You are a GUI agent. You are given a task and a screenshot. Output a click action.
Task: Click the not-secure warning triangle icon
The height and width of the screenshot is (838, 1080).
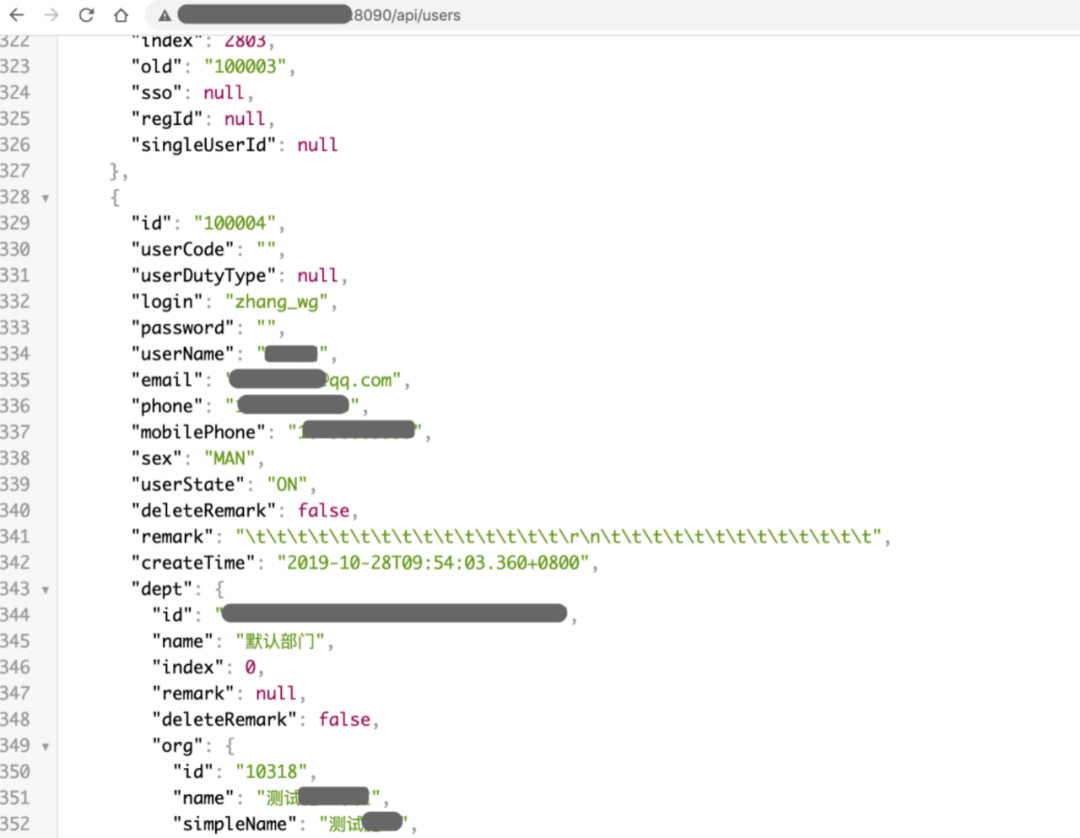point(165,15)
